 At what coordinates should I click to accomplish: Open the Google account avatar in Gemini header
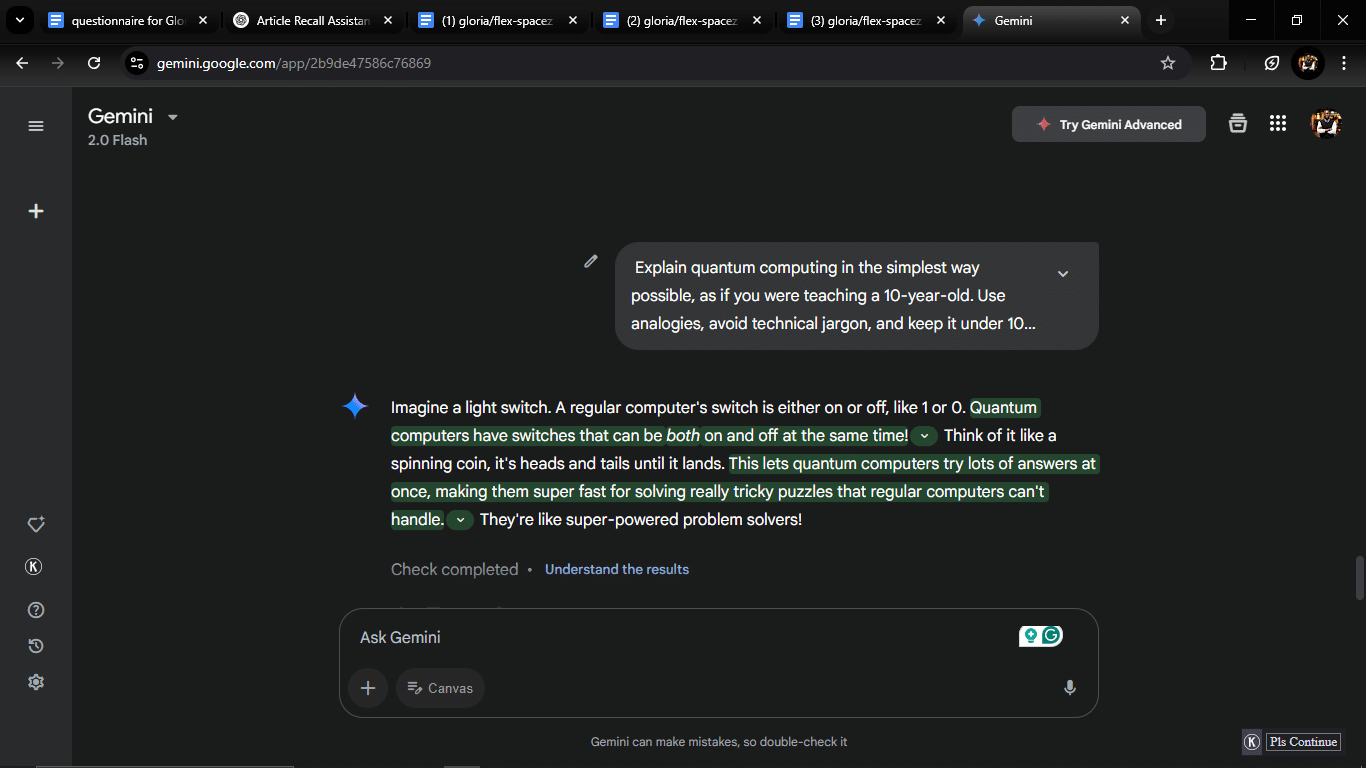[1326, 124]
